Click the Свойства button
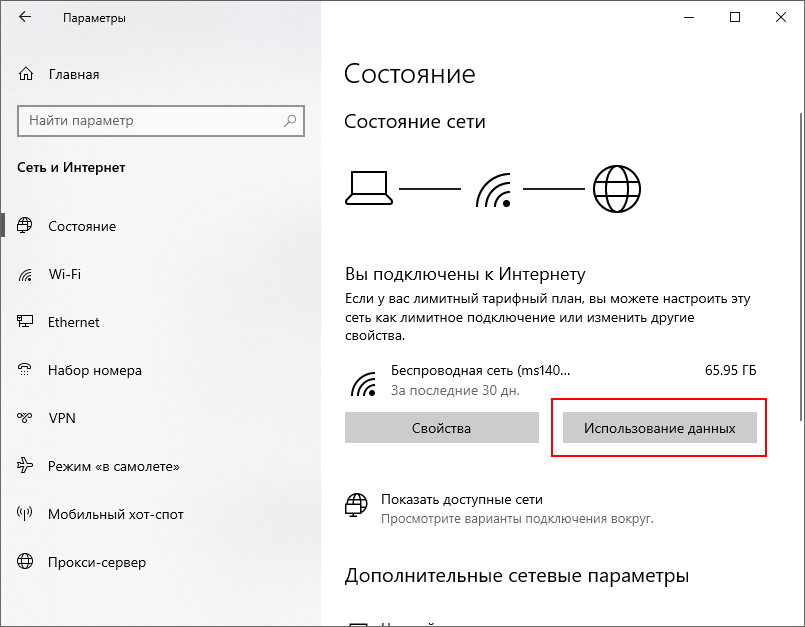Image resolution: width=805 pixels, height=627 pixels. (x=442, y=428)
